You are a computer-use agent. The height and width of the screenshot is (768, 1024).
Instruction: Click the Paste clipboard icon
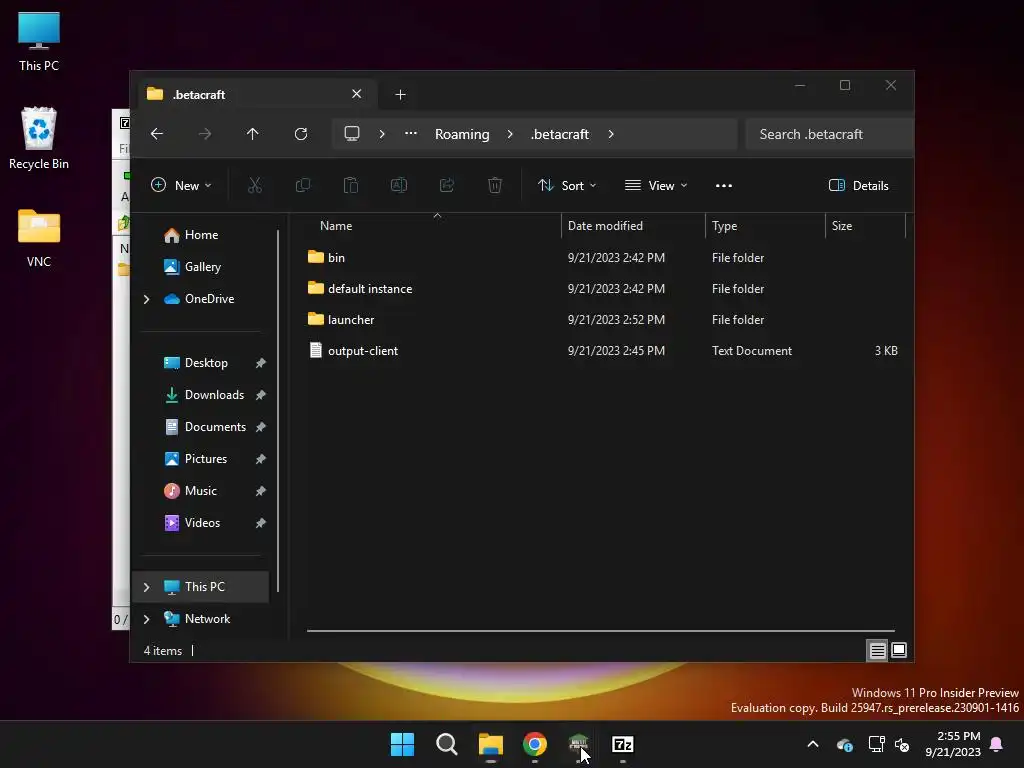[351, 185]
